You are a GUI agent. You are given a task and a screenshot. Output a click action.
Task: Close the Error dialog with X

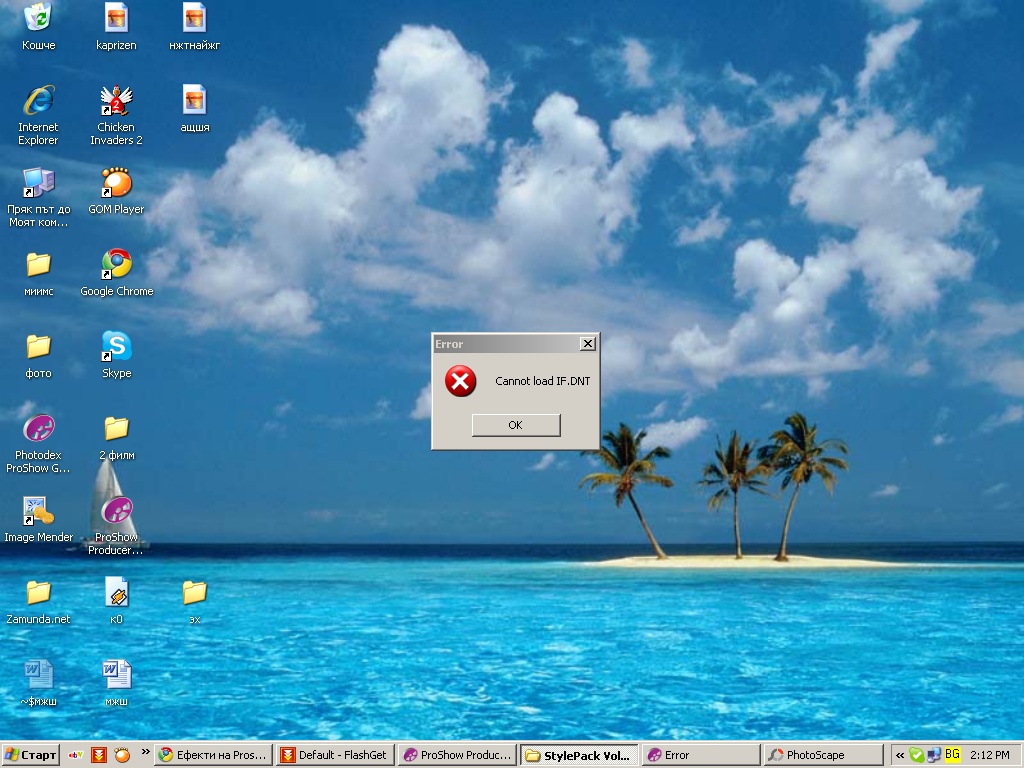[x=588, y=344]
